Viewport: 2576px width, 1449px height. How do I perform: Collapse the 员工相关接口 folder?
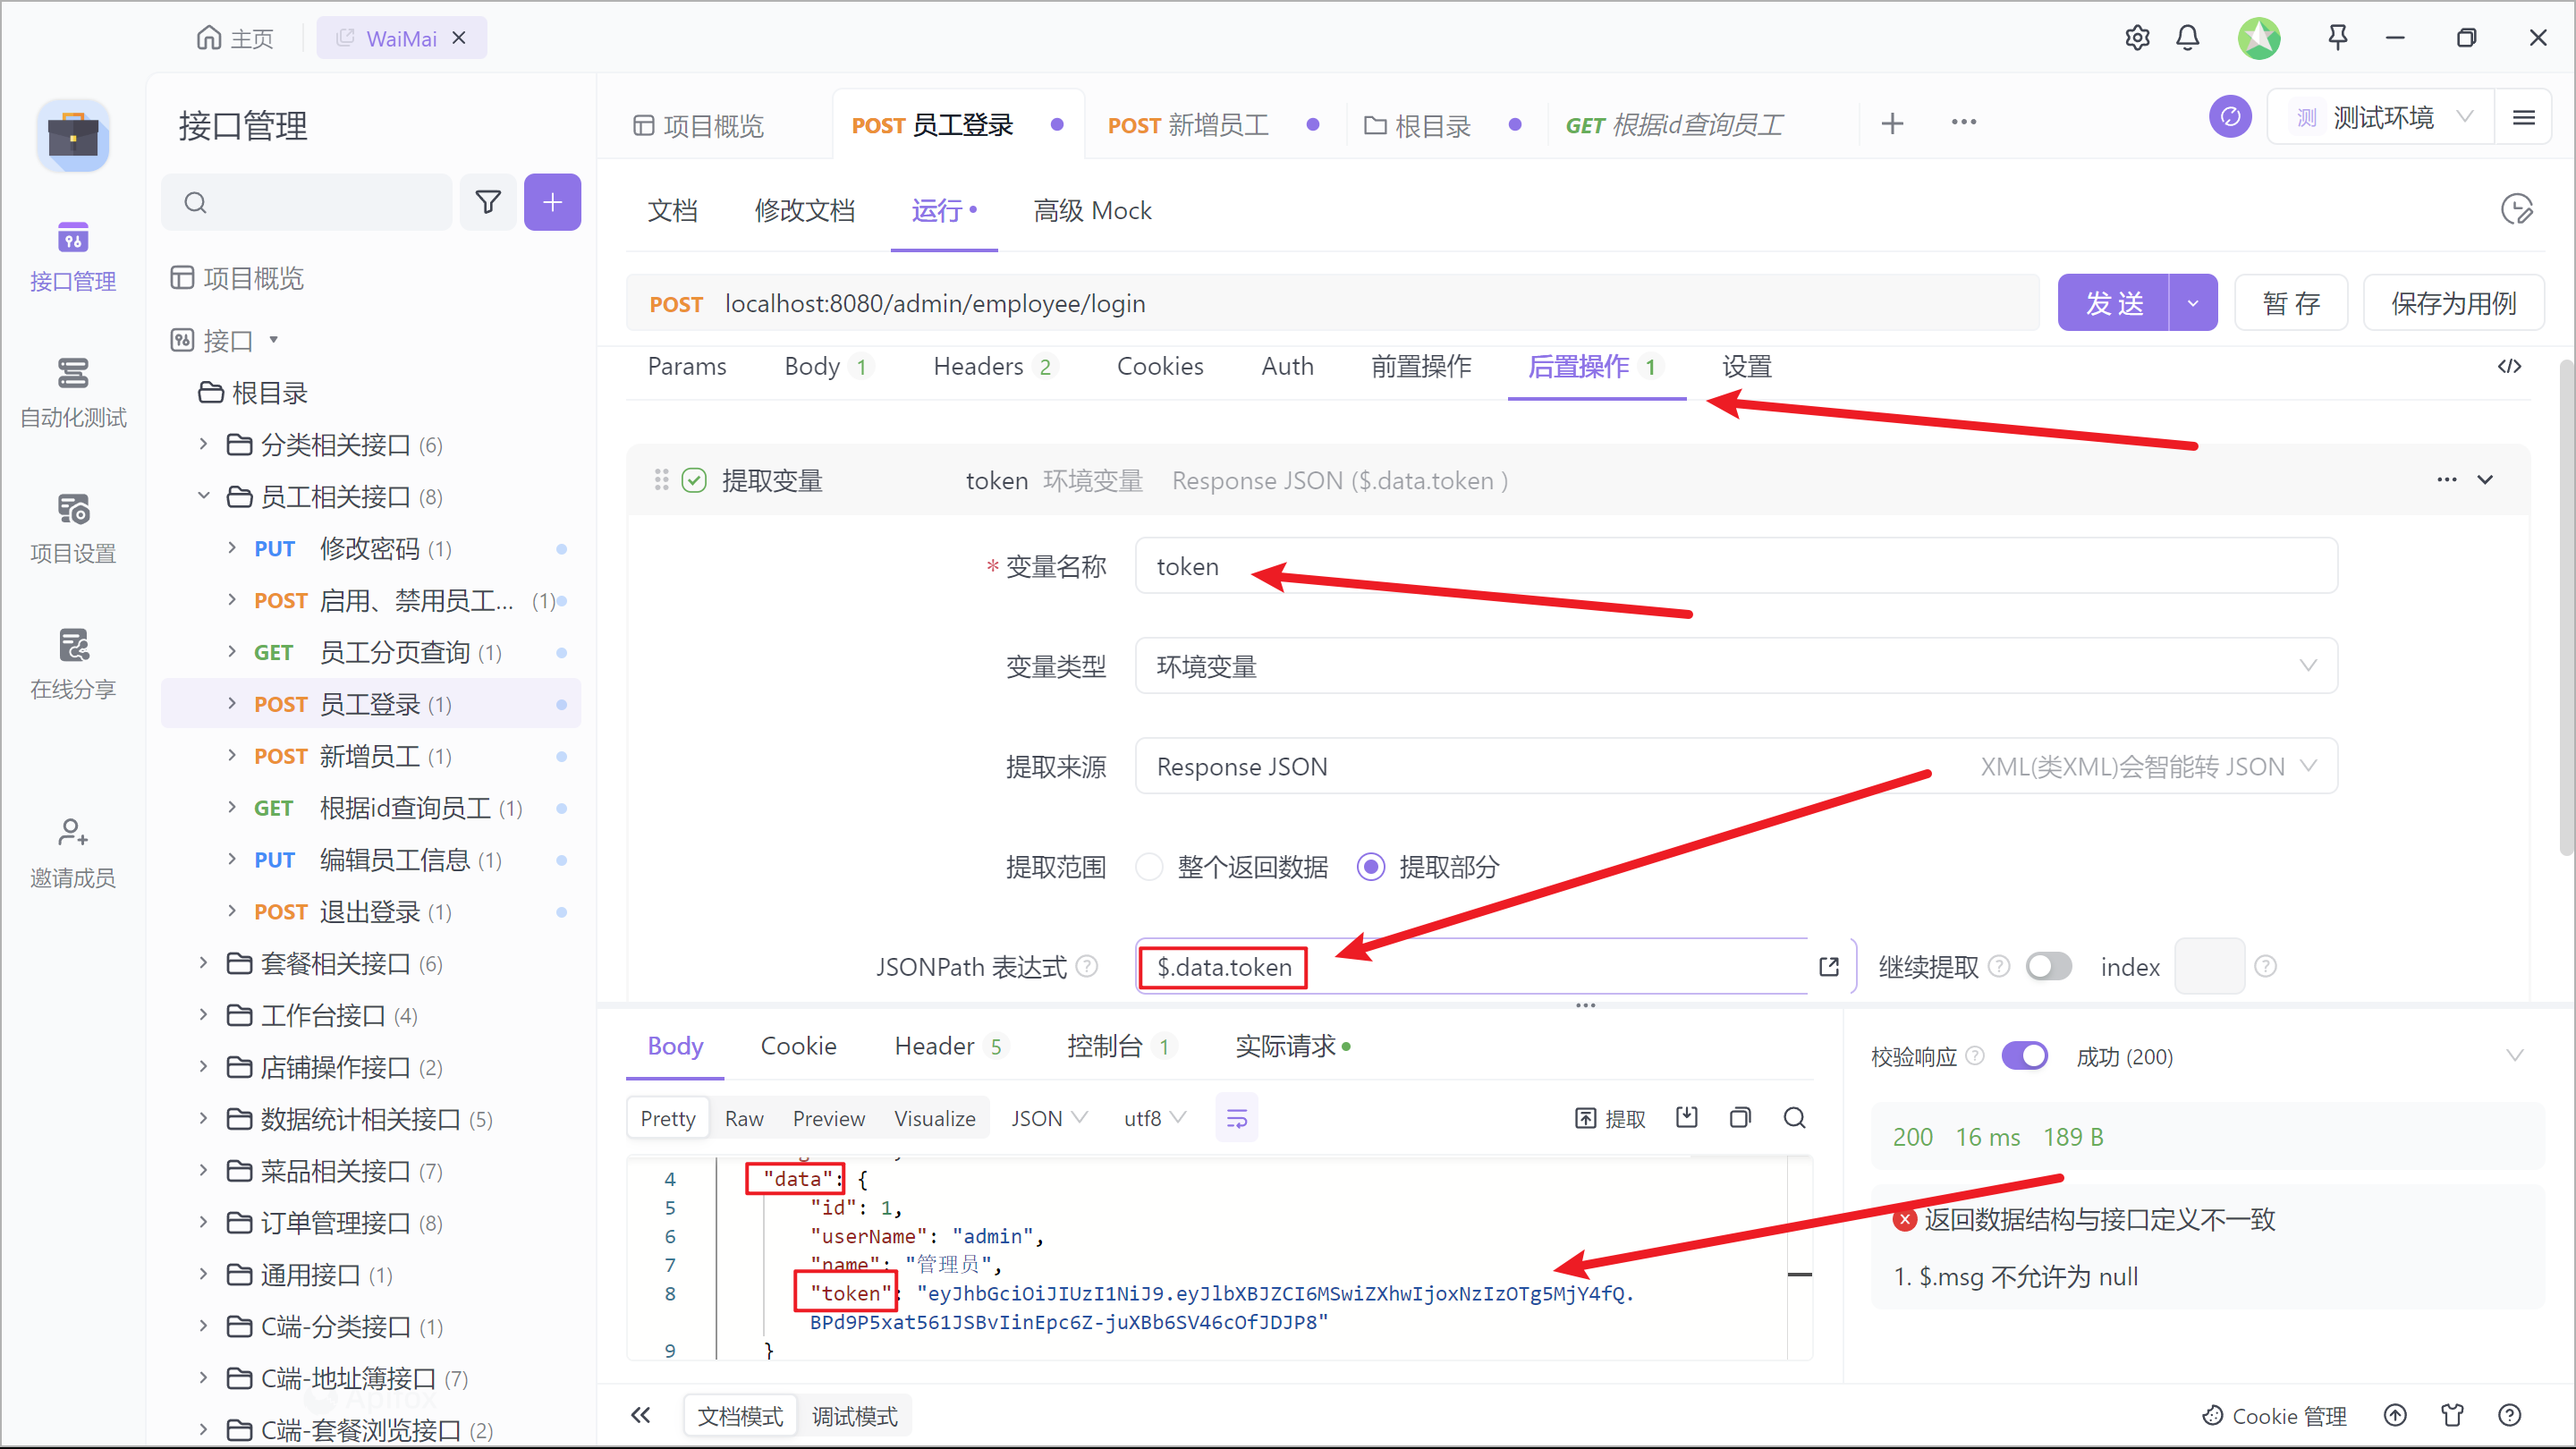point(203,496)
